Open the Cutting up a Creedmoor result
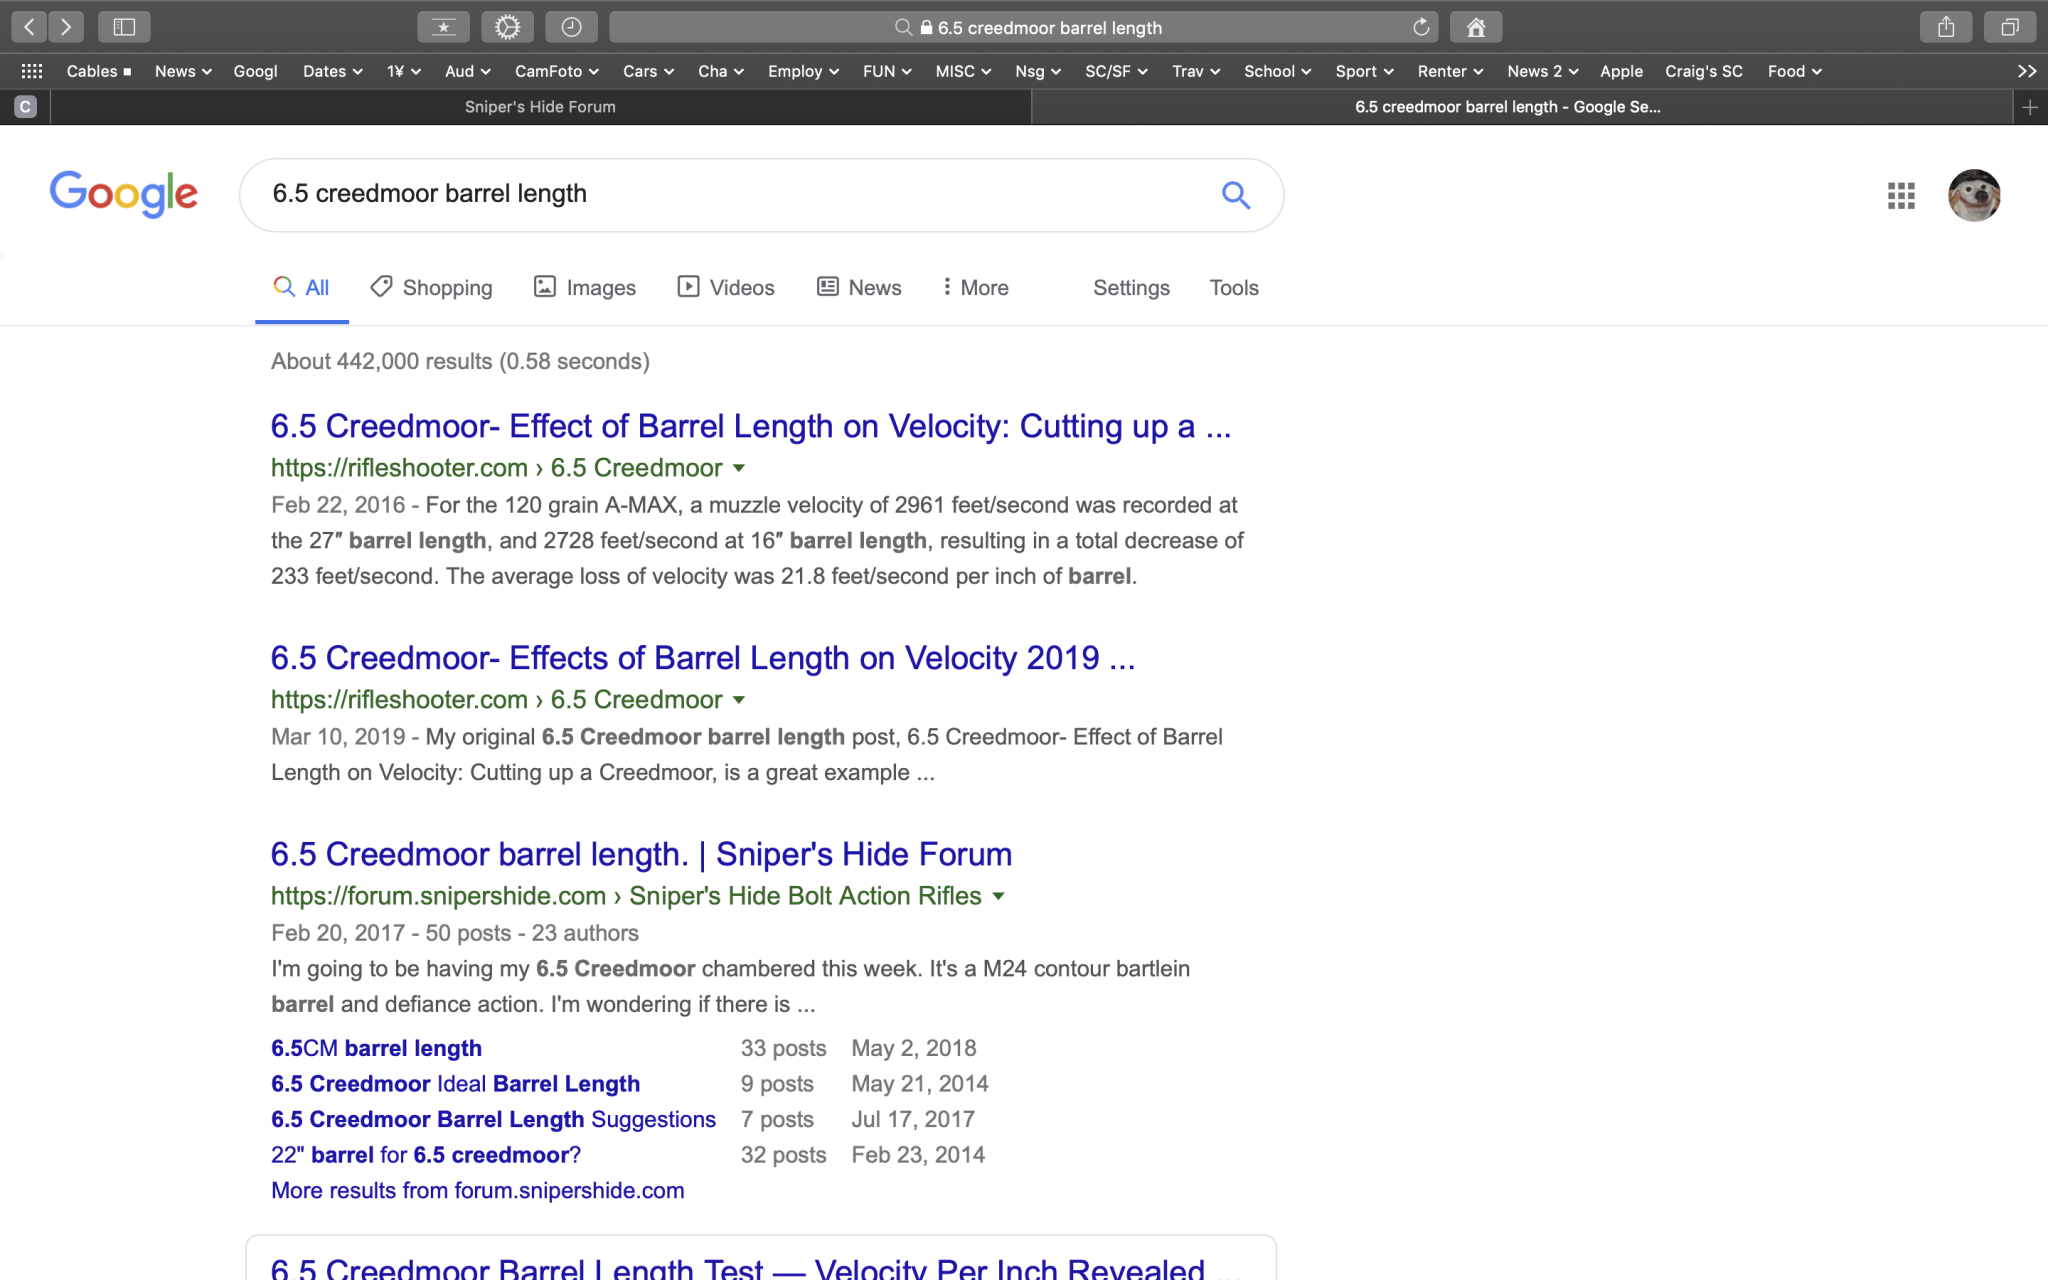The width and height of the screenshot is (2048, 1280). click(751, 426)
